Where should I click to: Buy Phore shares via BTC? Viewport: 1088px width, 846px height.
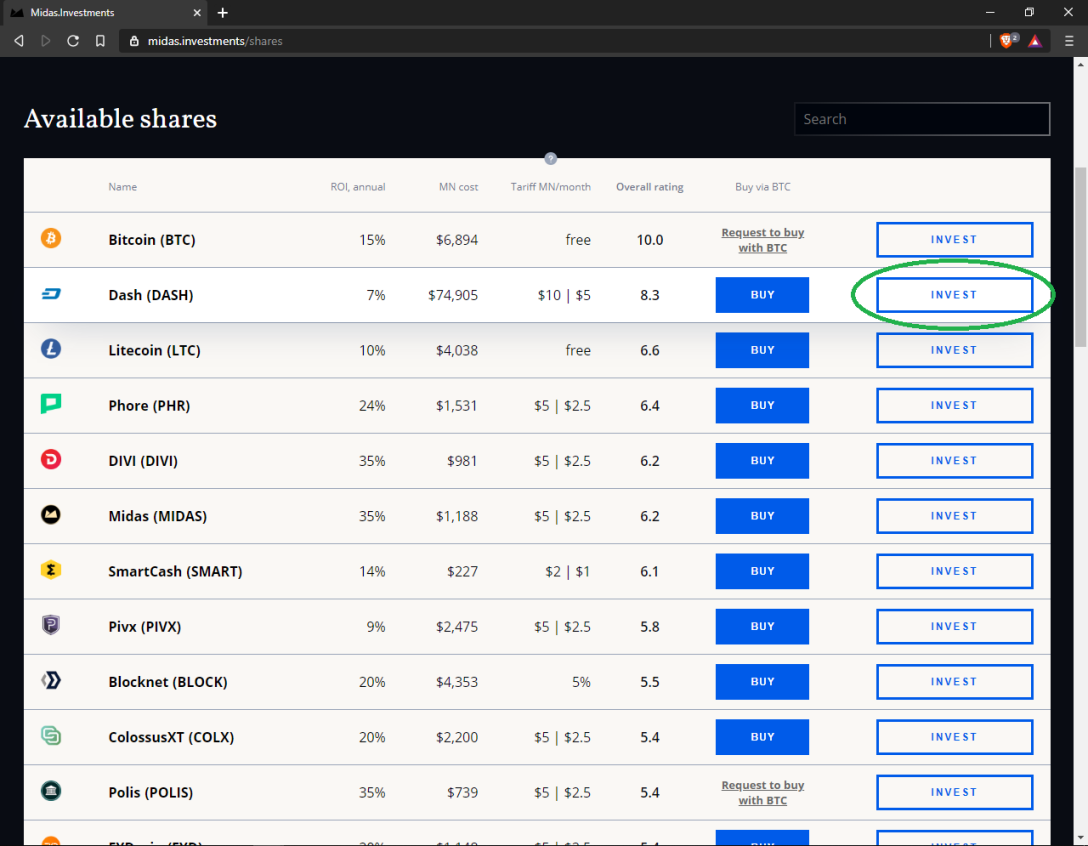click(762, 405)
